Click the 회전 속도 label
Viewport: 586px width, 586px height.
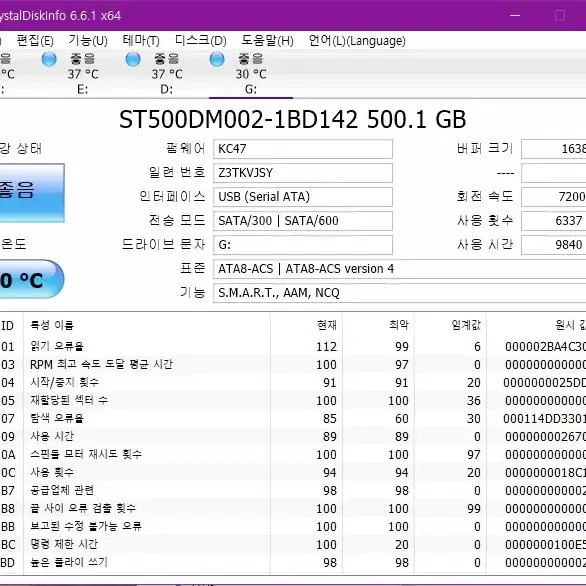pyautogui.click(x=485, y=196)
